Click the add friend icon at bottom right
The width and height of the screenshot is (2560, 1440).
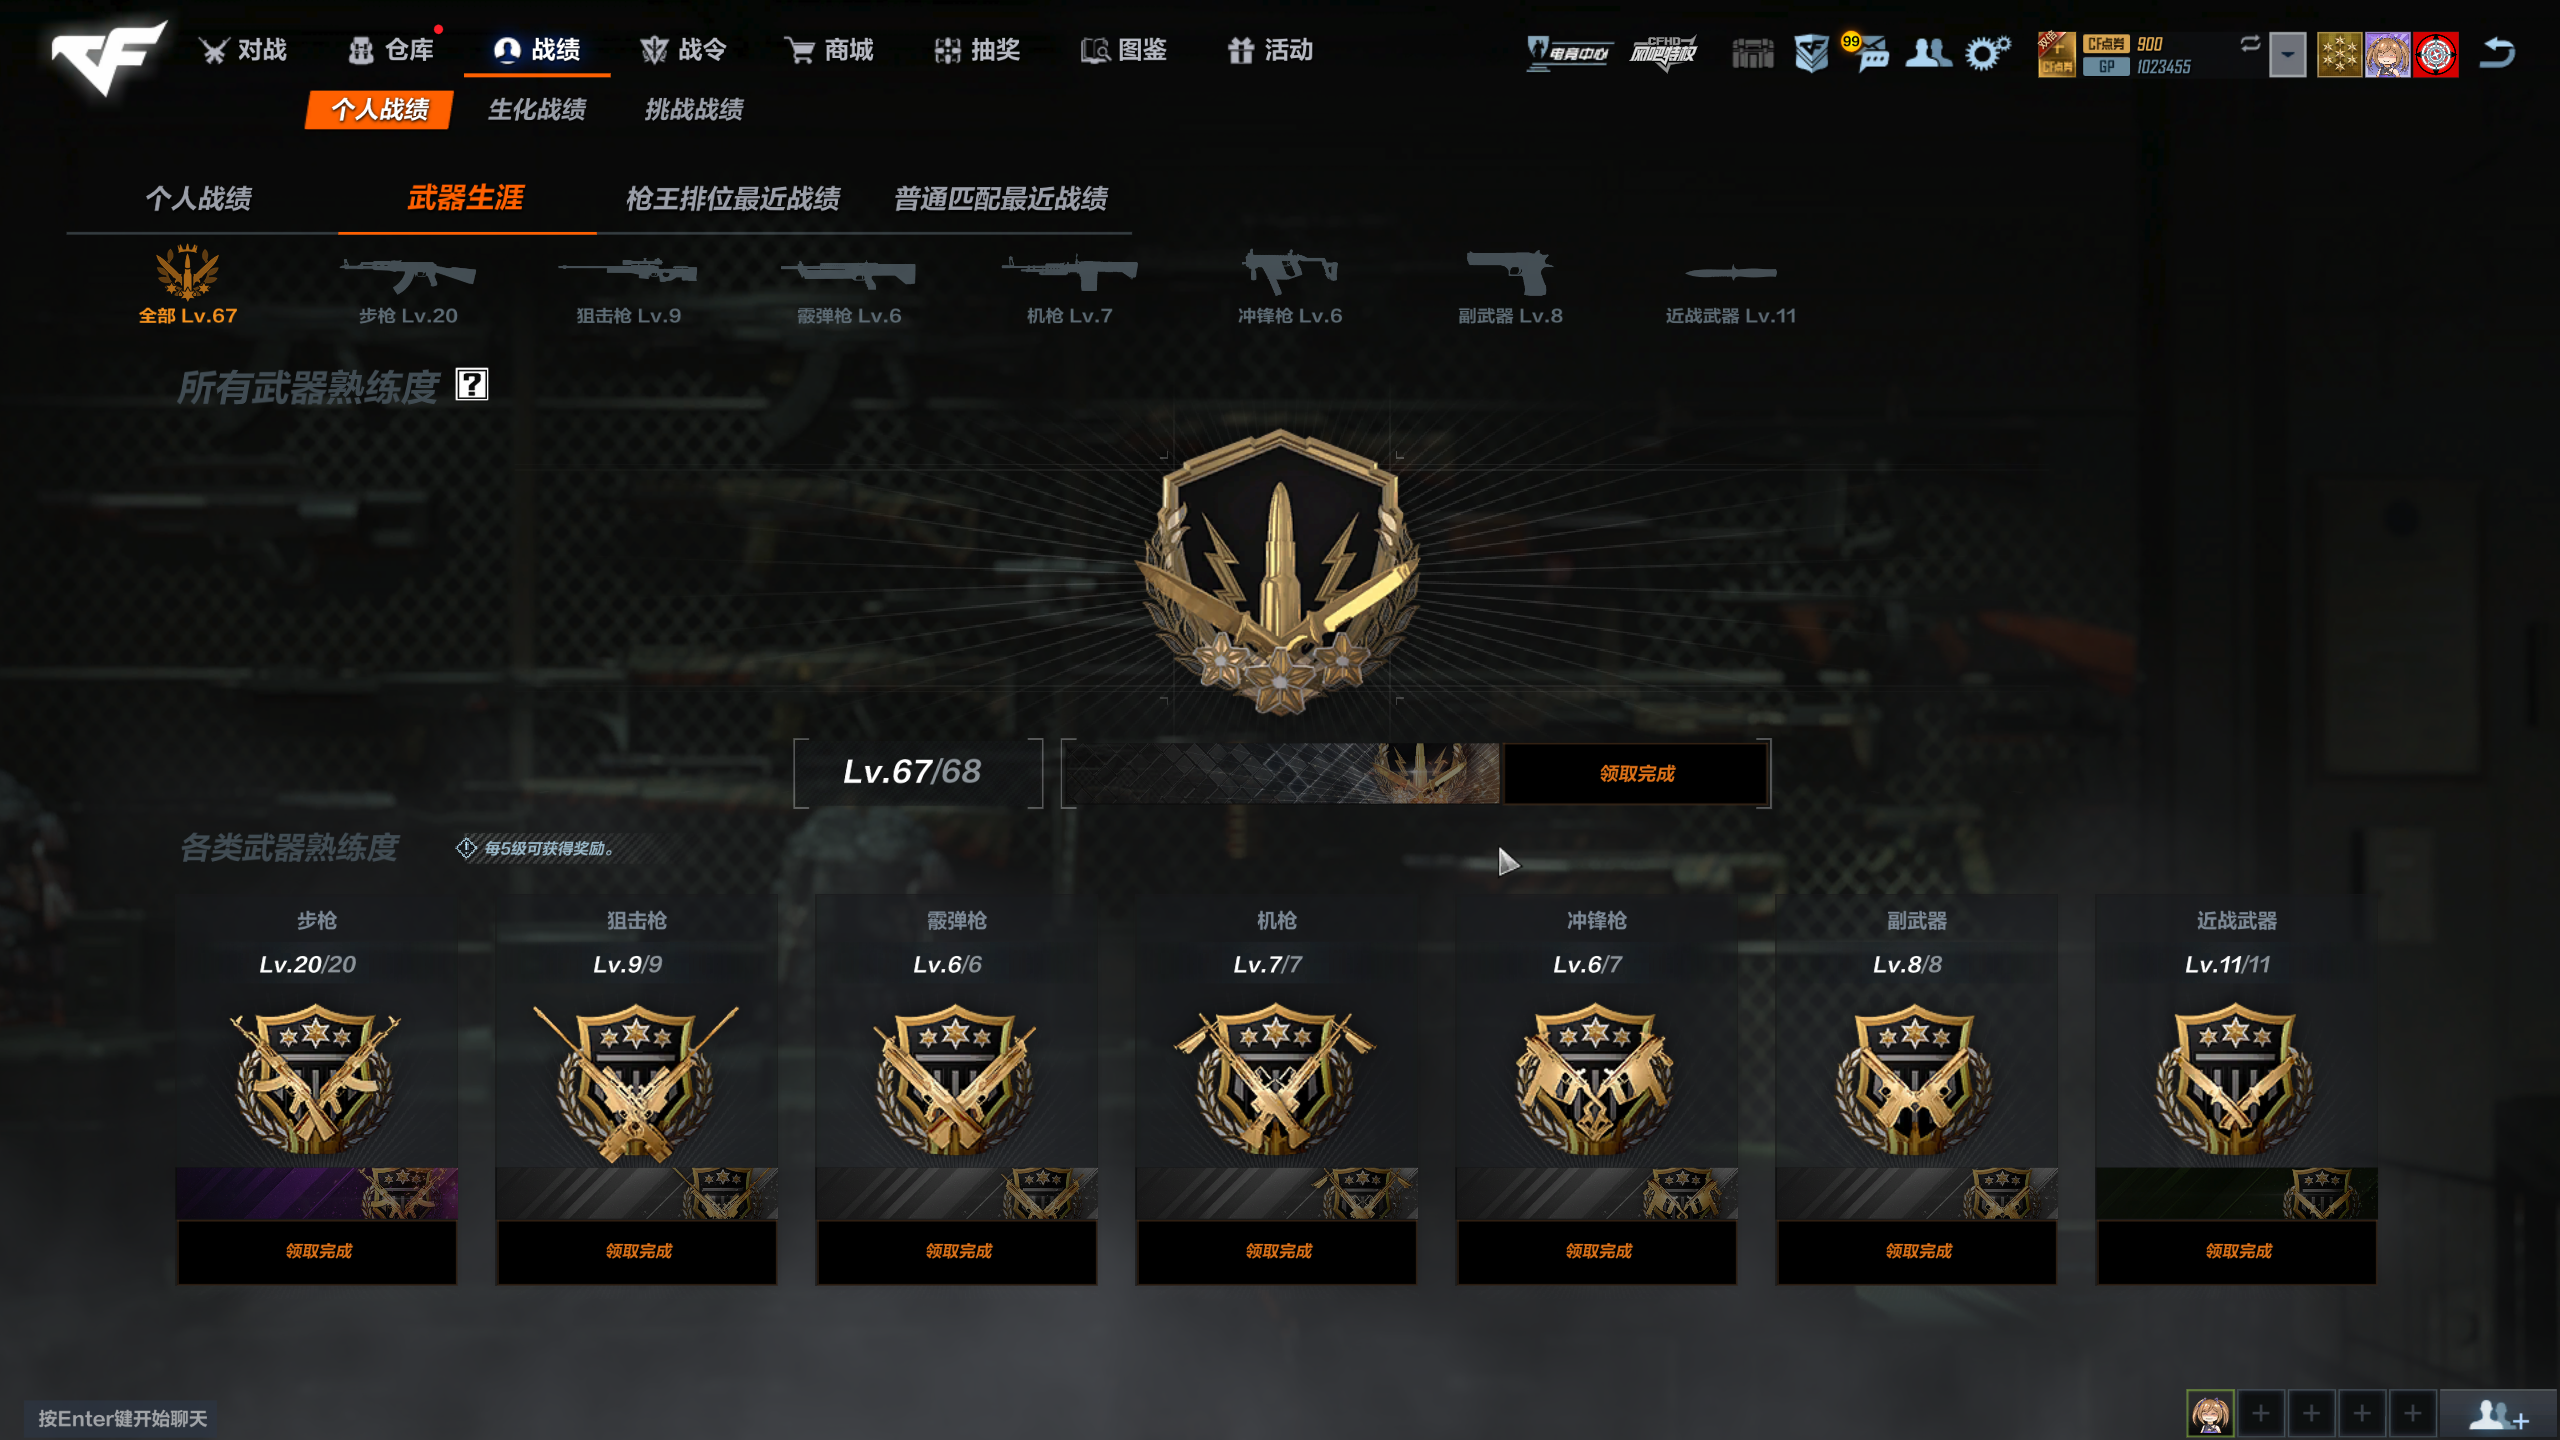coord(2497,1414)
